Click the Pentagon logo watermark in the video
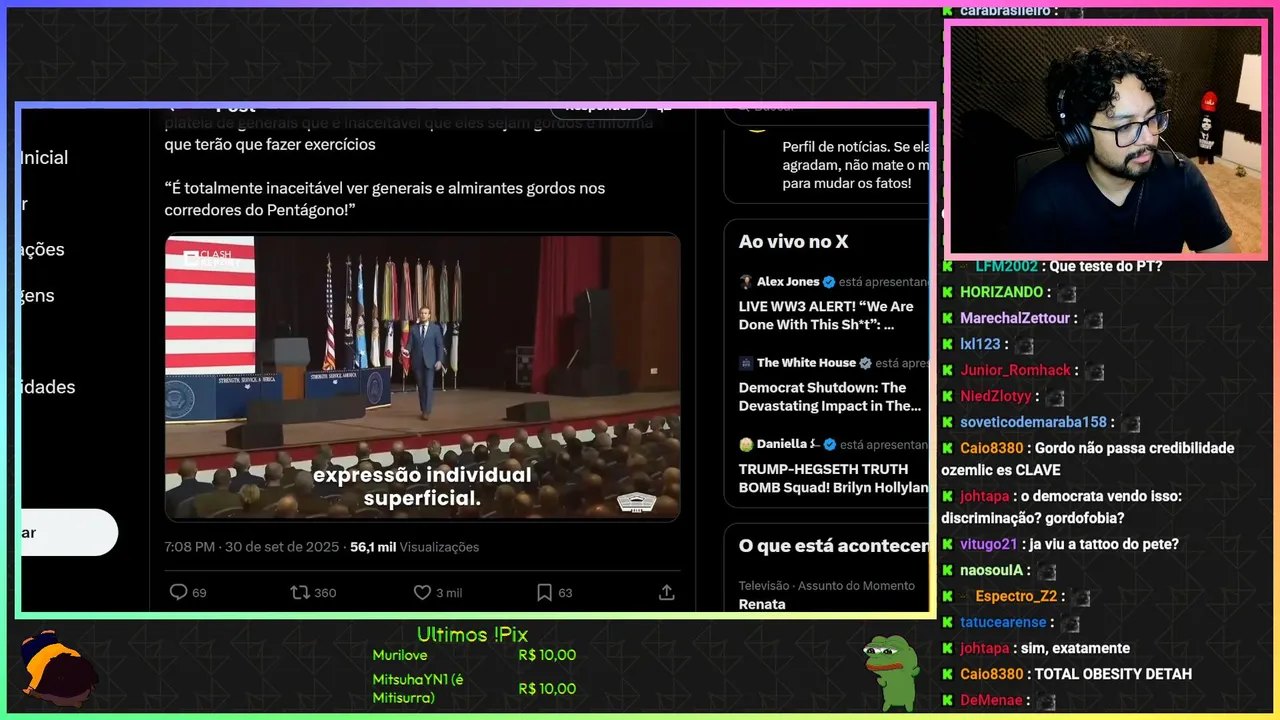Screen dimensions: 1280x720 635,501
